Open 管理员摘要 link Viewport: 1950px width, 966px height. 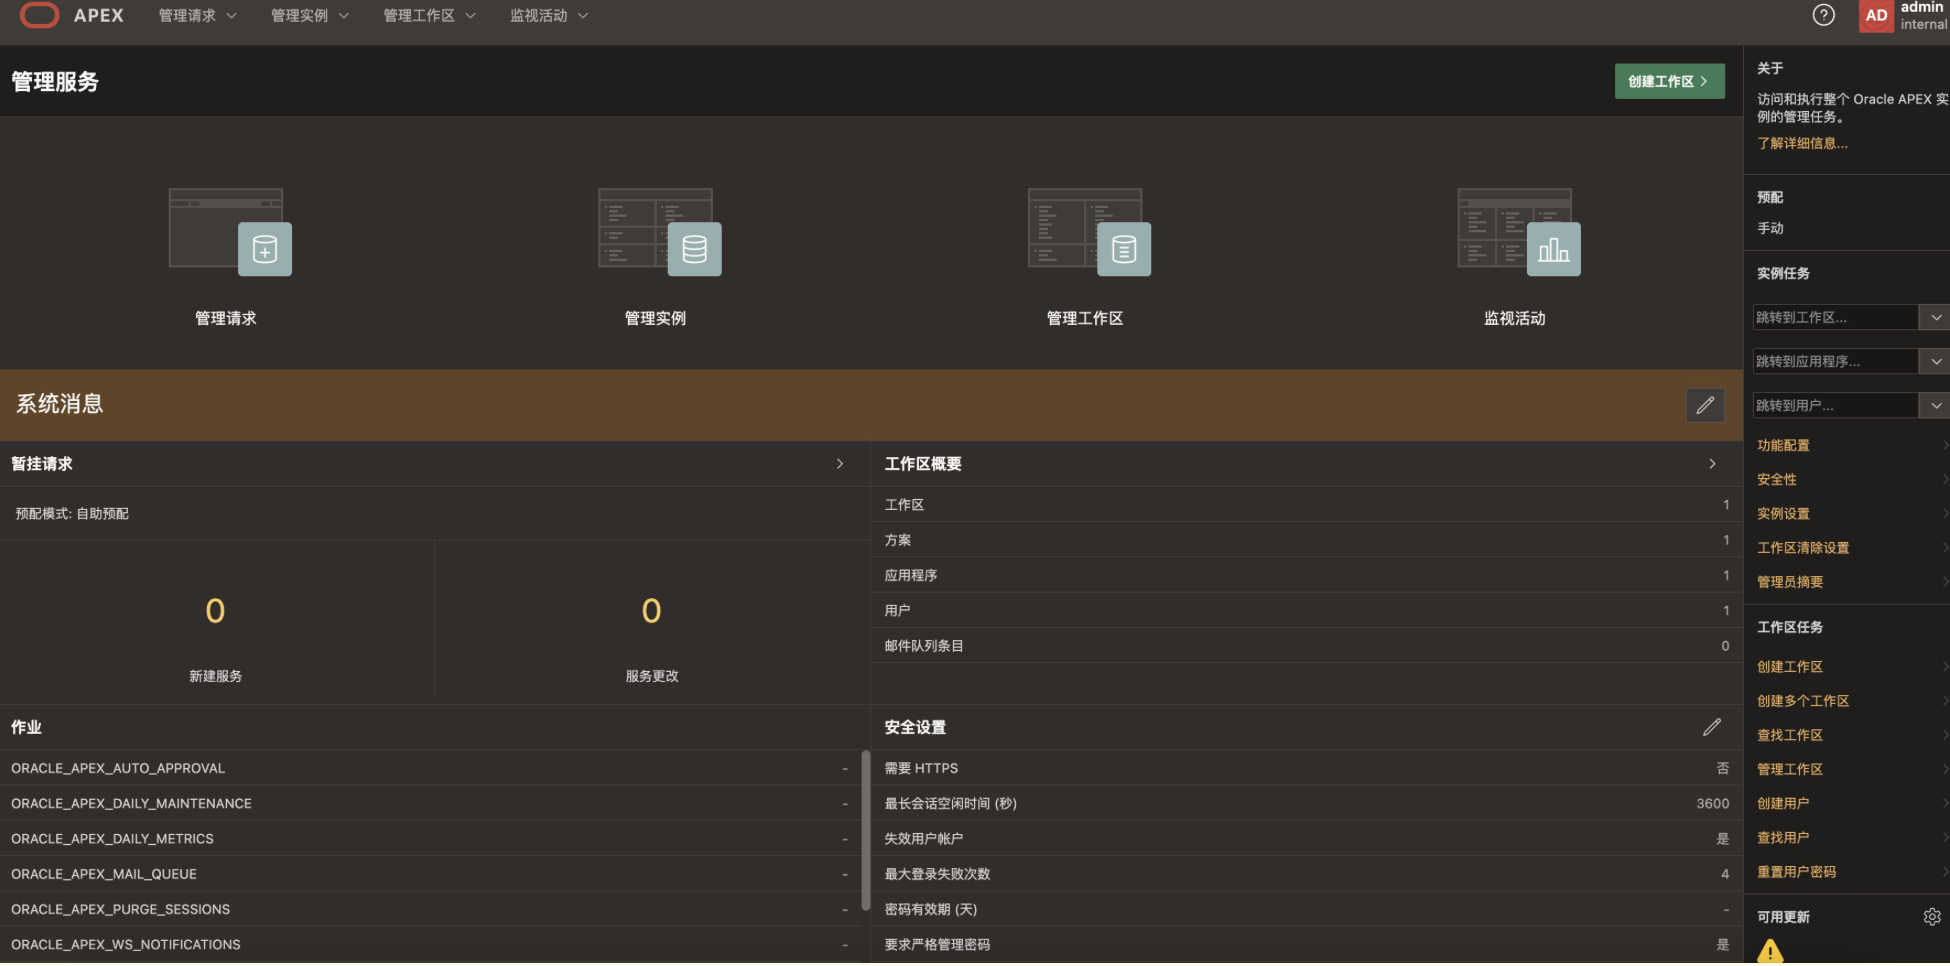1790,582
